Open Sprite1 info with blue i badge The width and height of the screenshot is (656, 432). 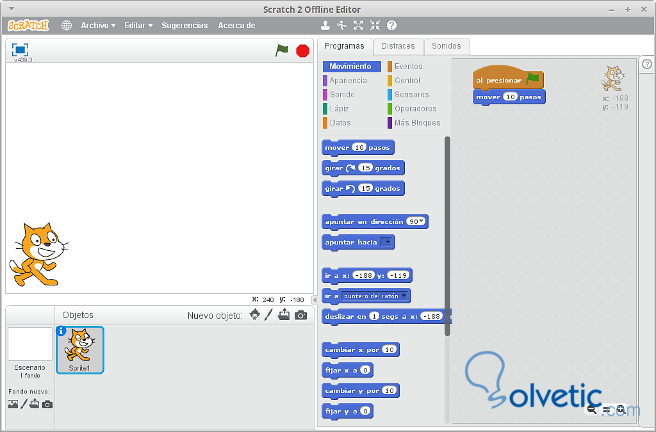pyautogui.click(x=61, y=331)
